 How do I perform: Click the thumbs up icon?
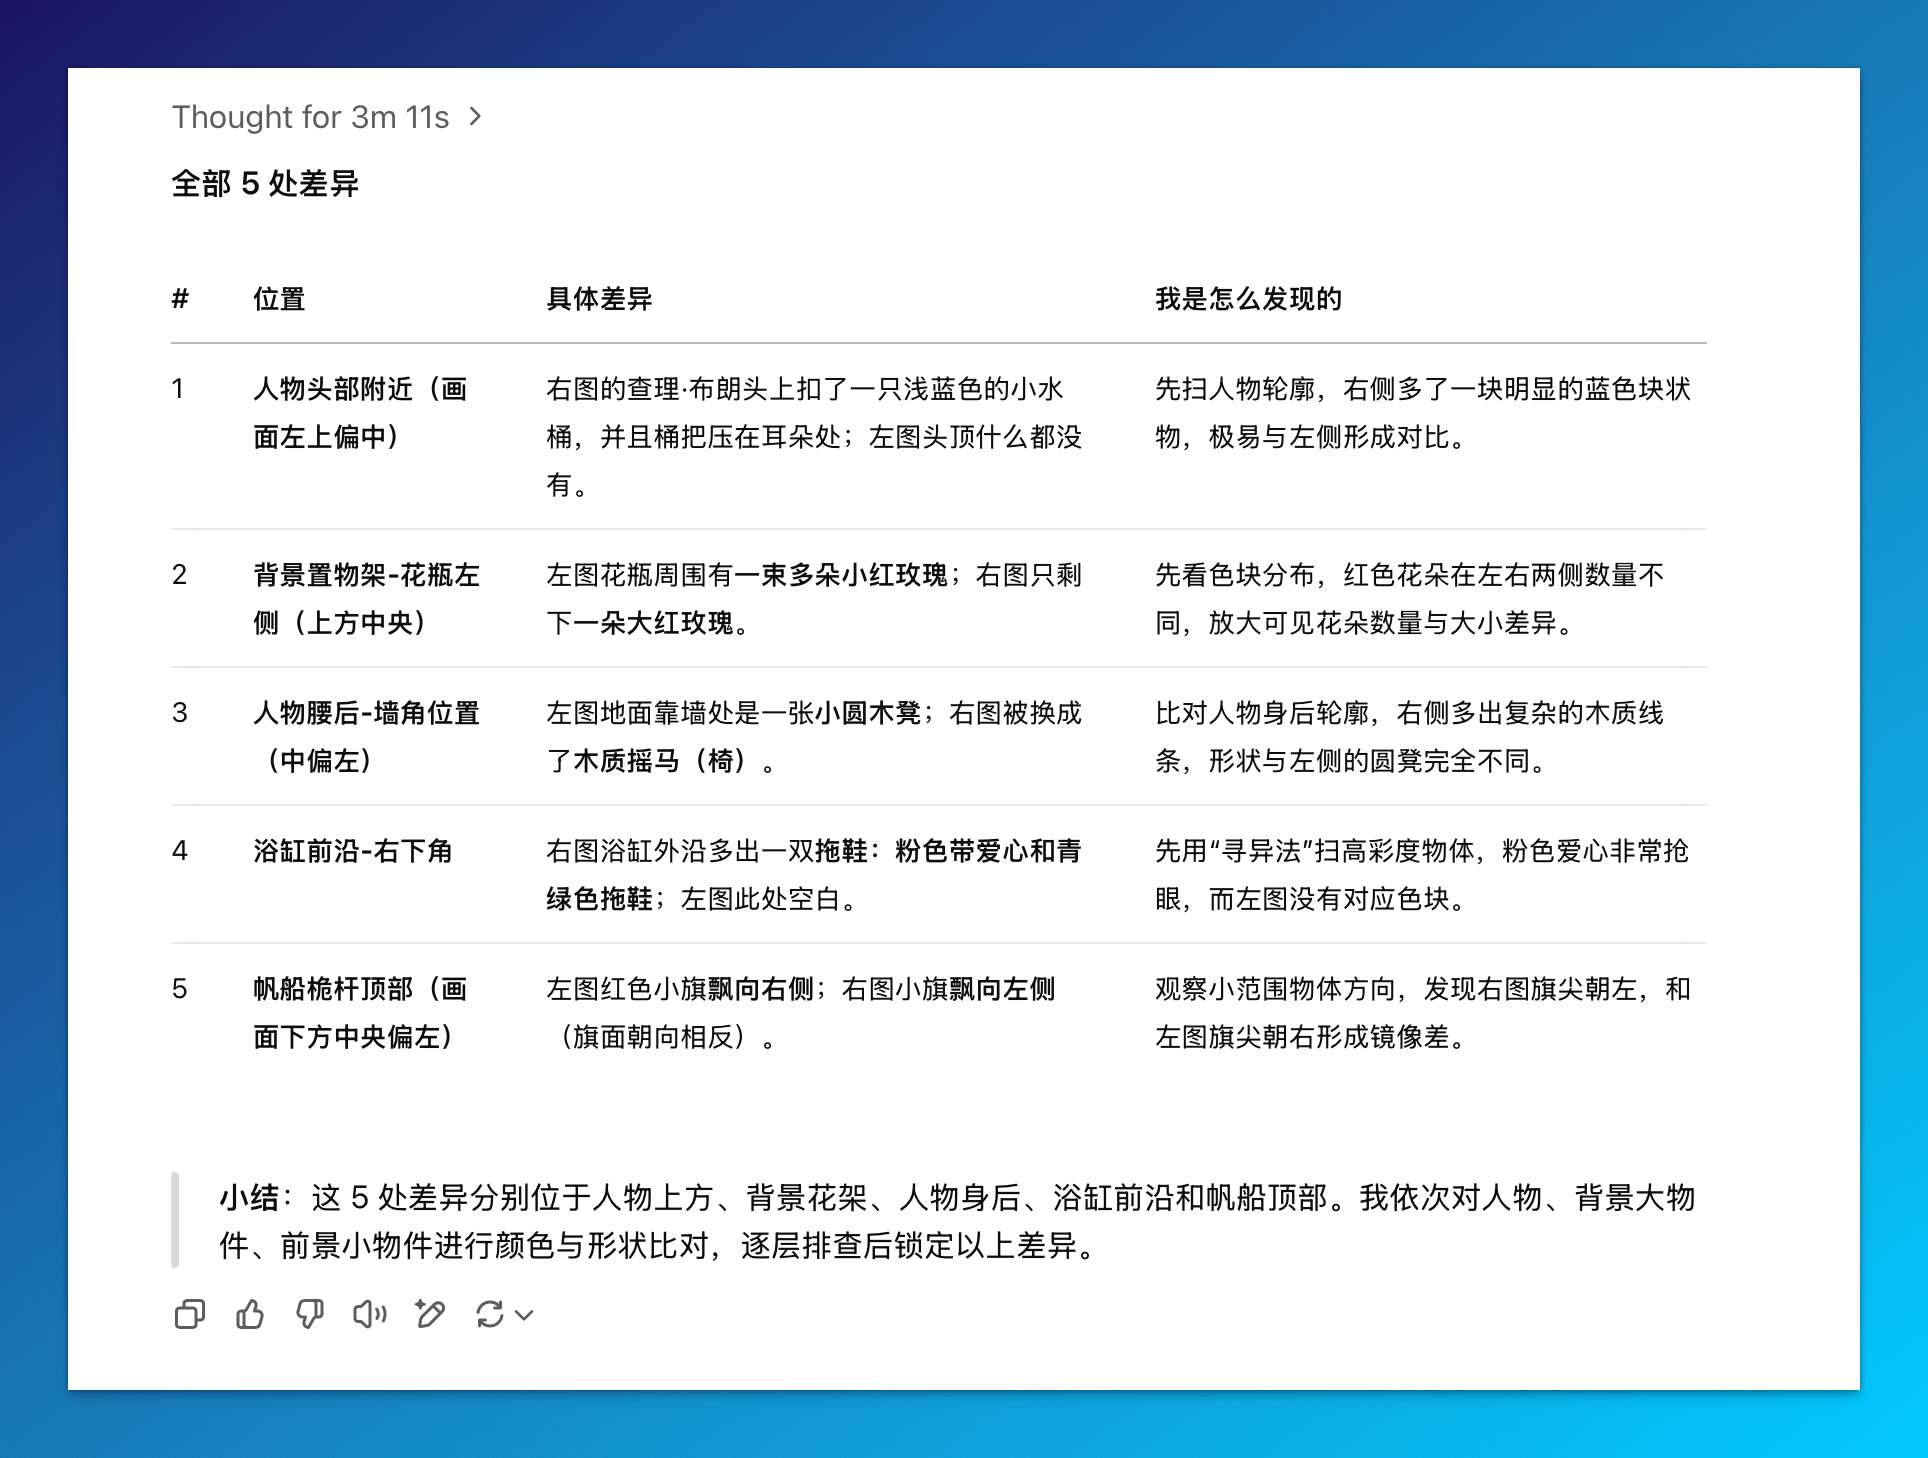coord(249,1314)
